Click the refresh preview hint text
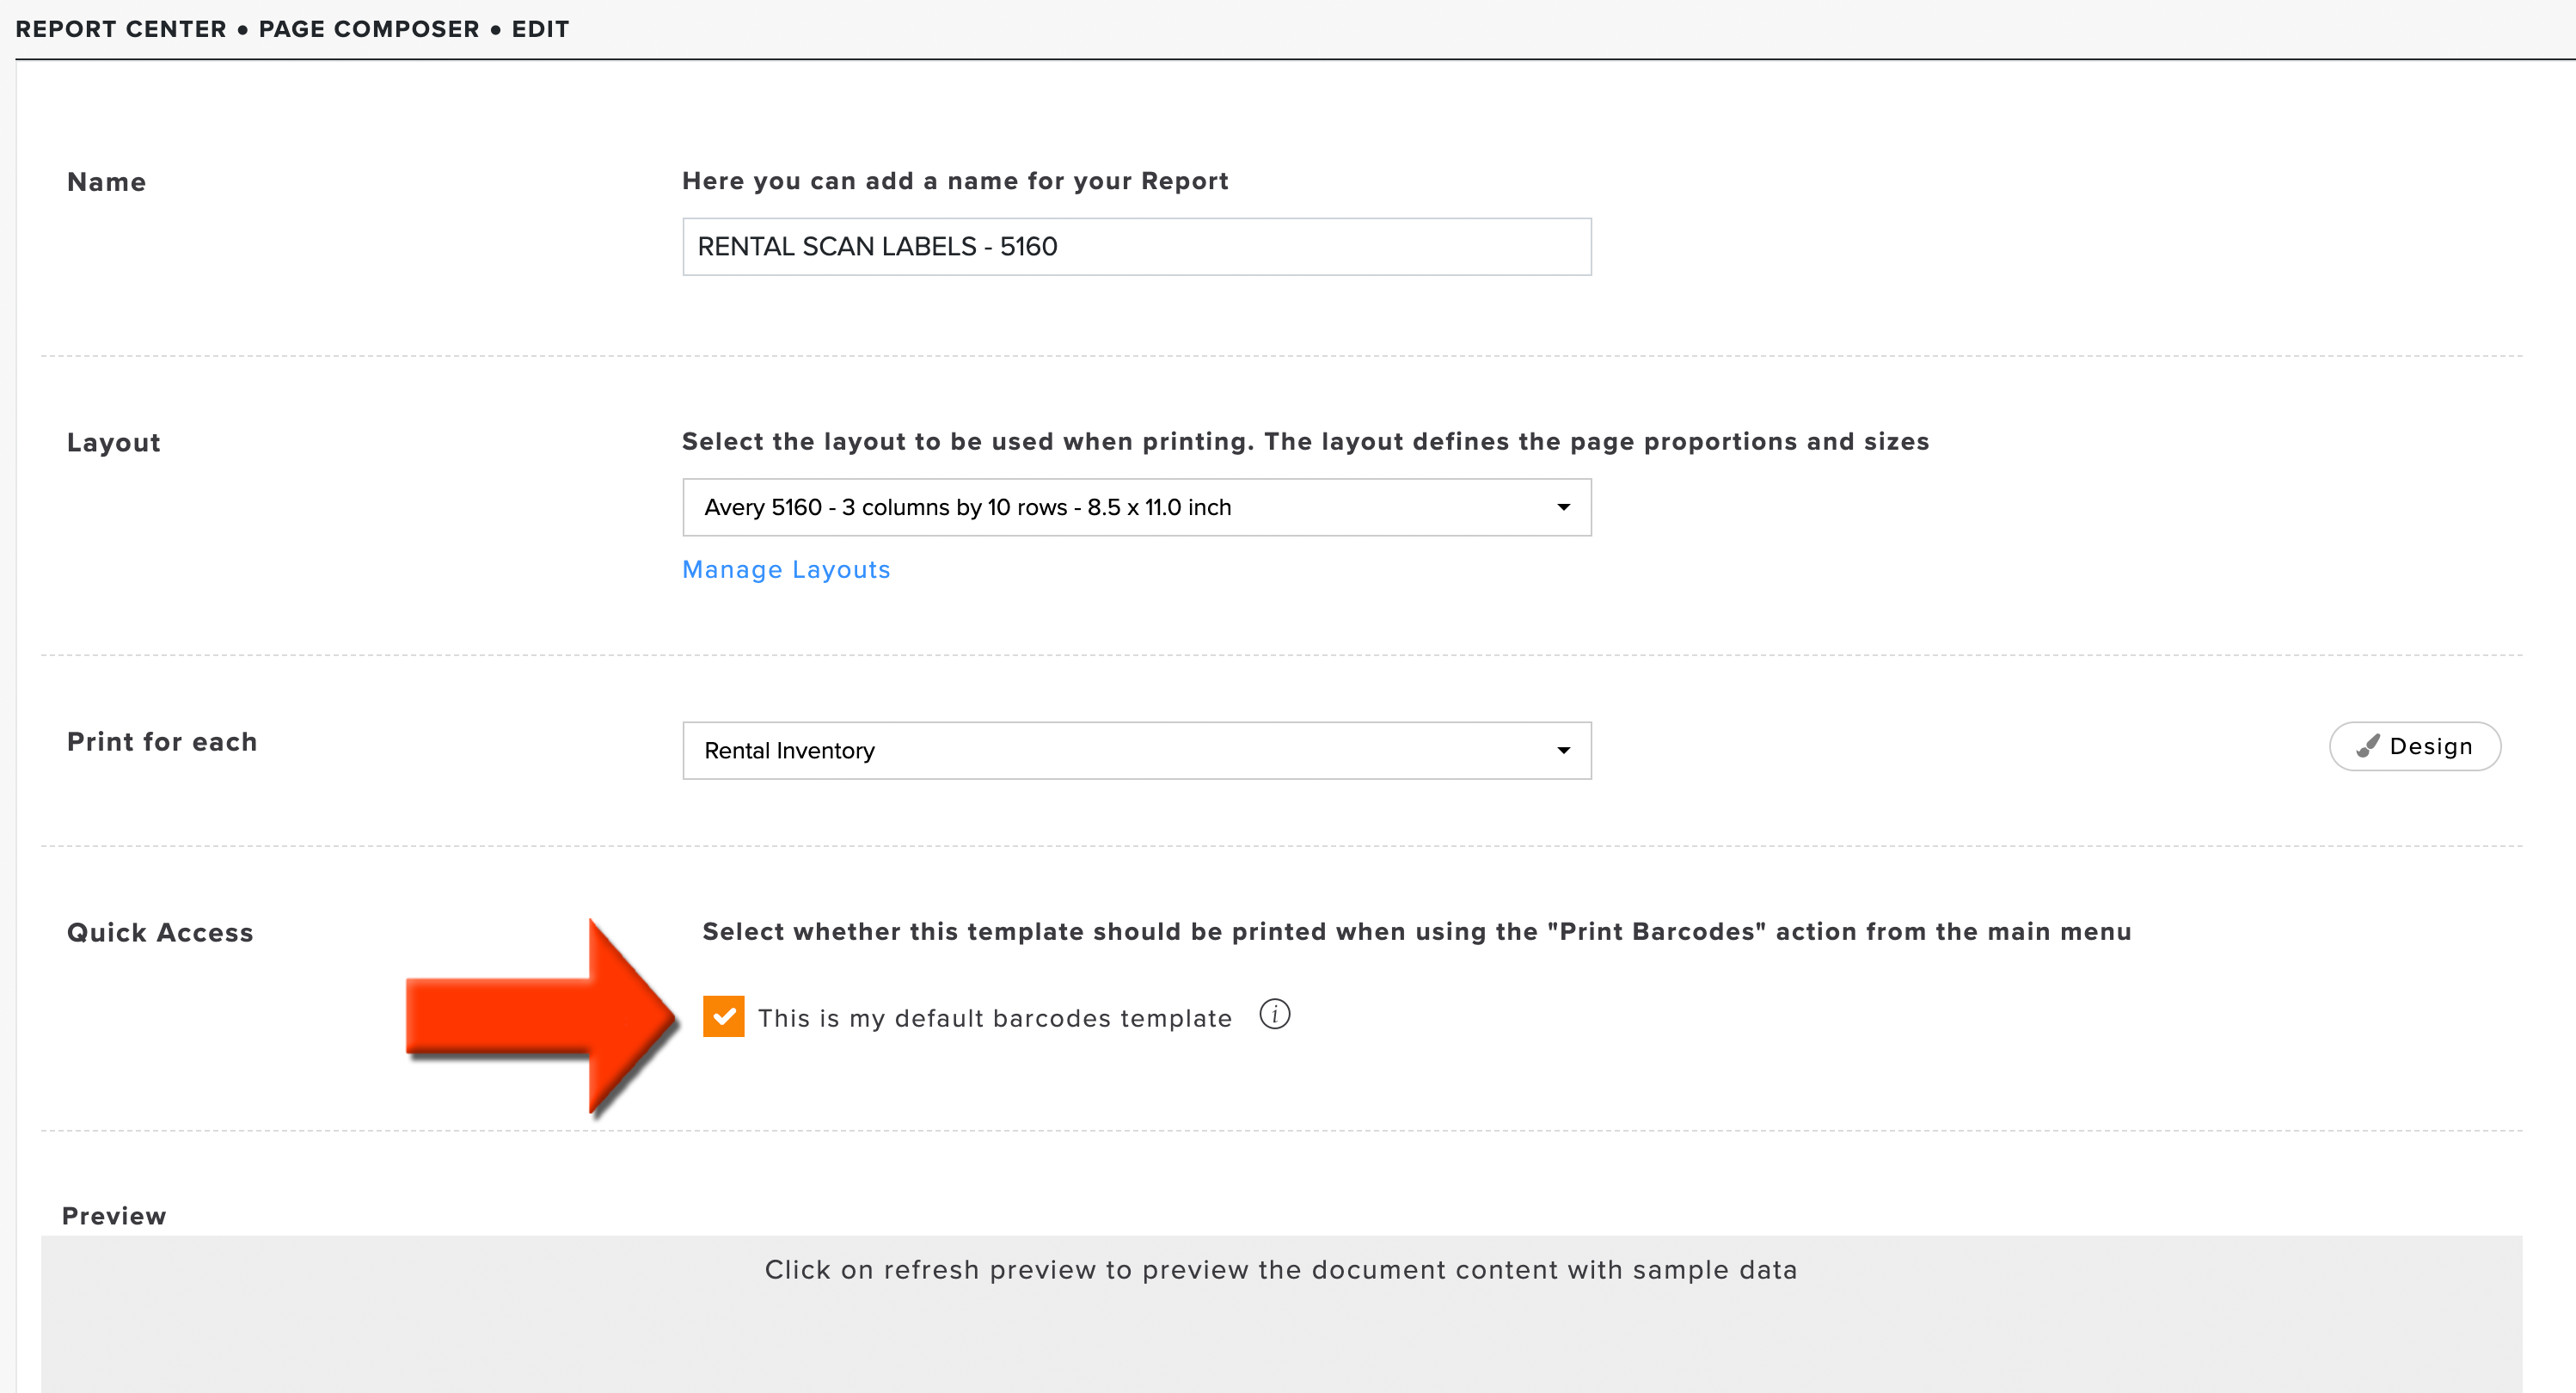Screen dimensions: 2576x1393 [1281, 1269]
